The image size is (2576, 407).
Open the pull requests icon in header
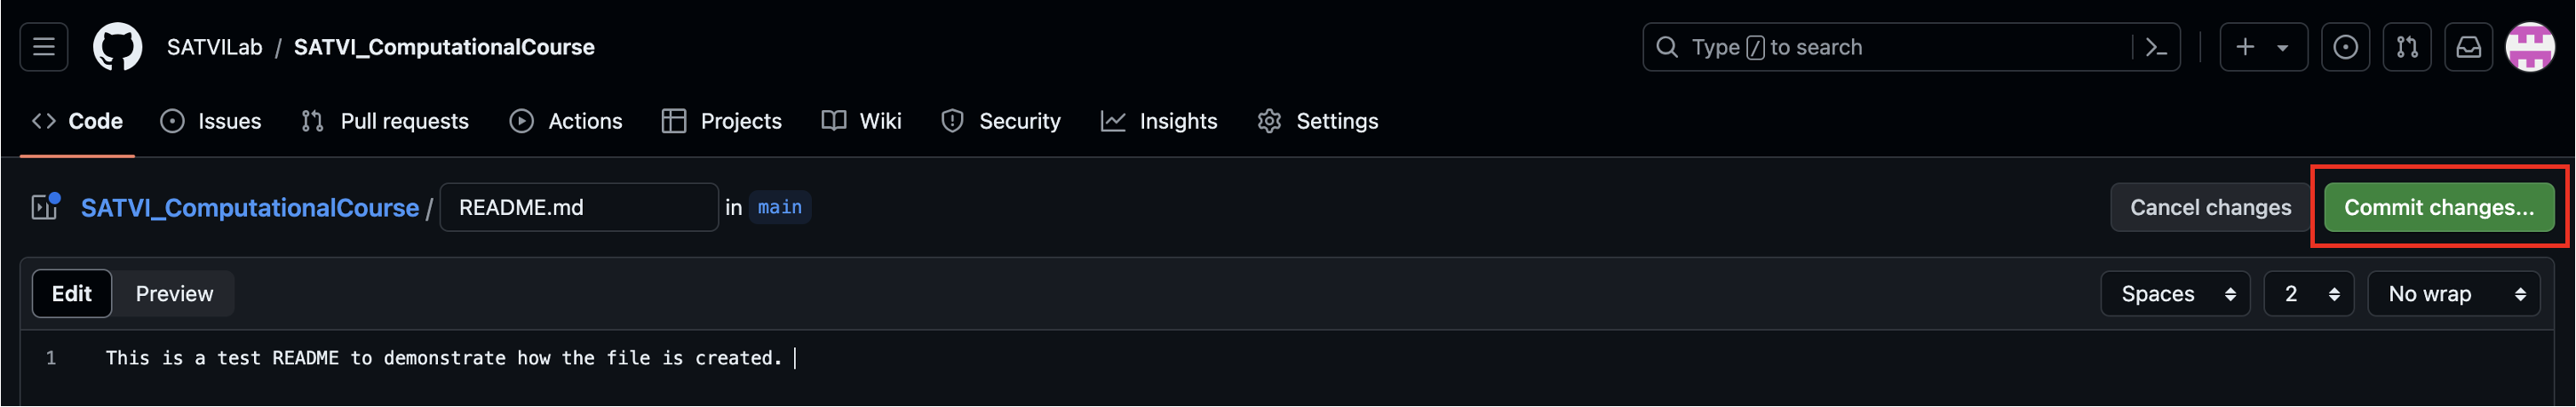2407,47
